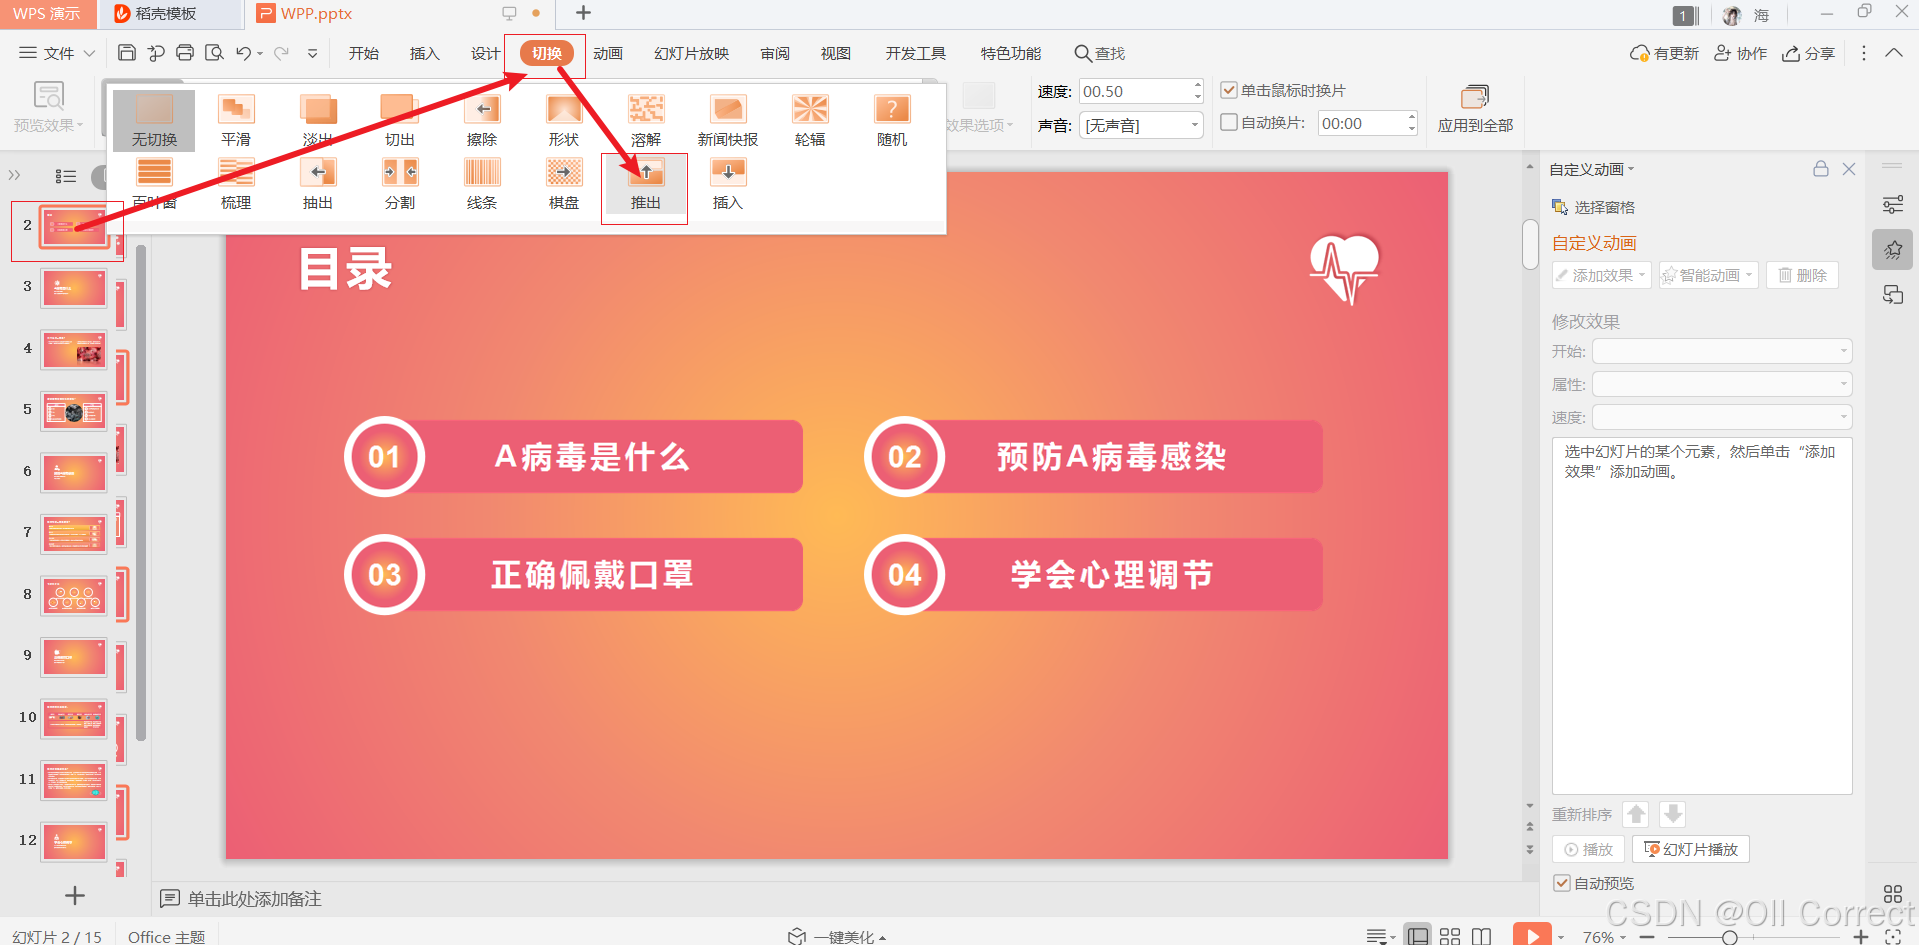
Task: Zoom in with the plus button
Action: pos(1861,937)
